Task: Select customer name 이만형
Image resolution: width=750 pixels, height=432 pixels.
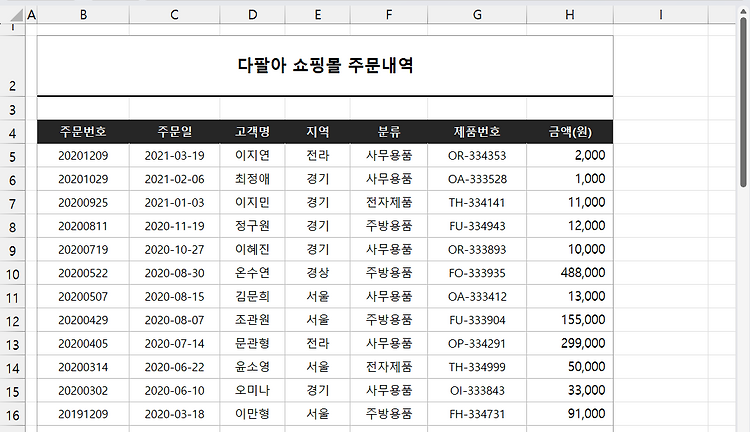Action: pos(253,414)
